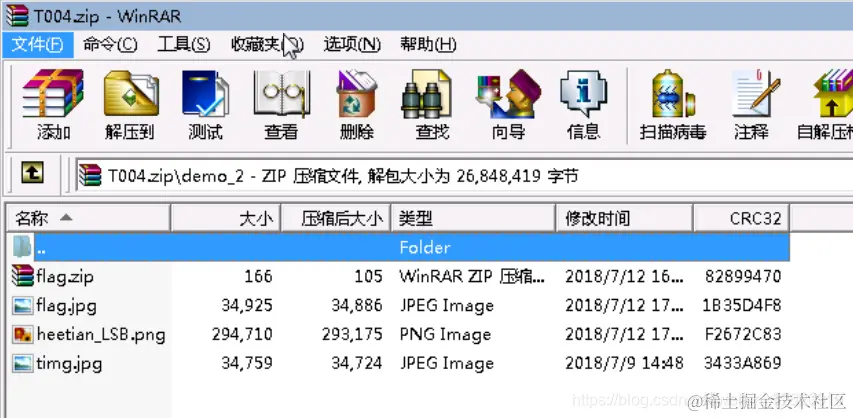Sort by 类型 column header

tap(473, 218)
